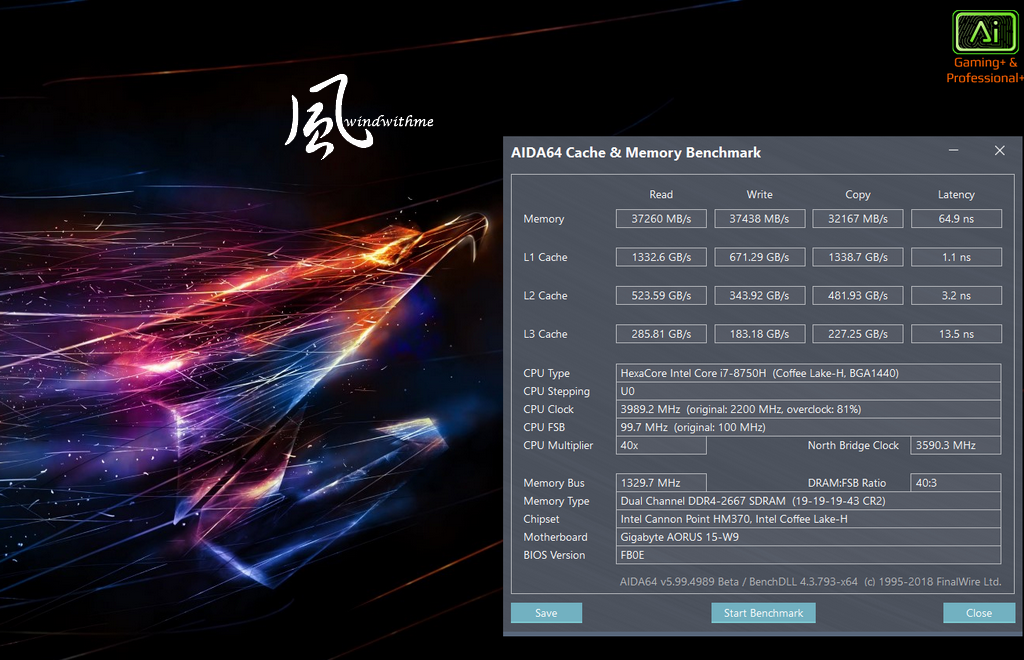Click the Copy column header
Image resolution: width=1024 pixels, height=660 pixels.
pyautogui.click(x=857, y=195)
